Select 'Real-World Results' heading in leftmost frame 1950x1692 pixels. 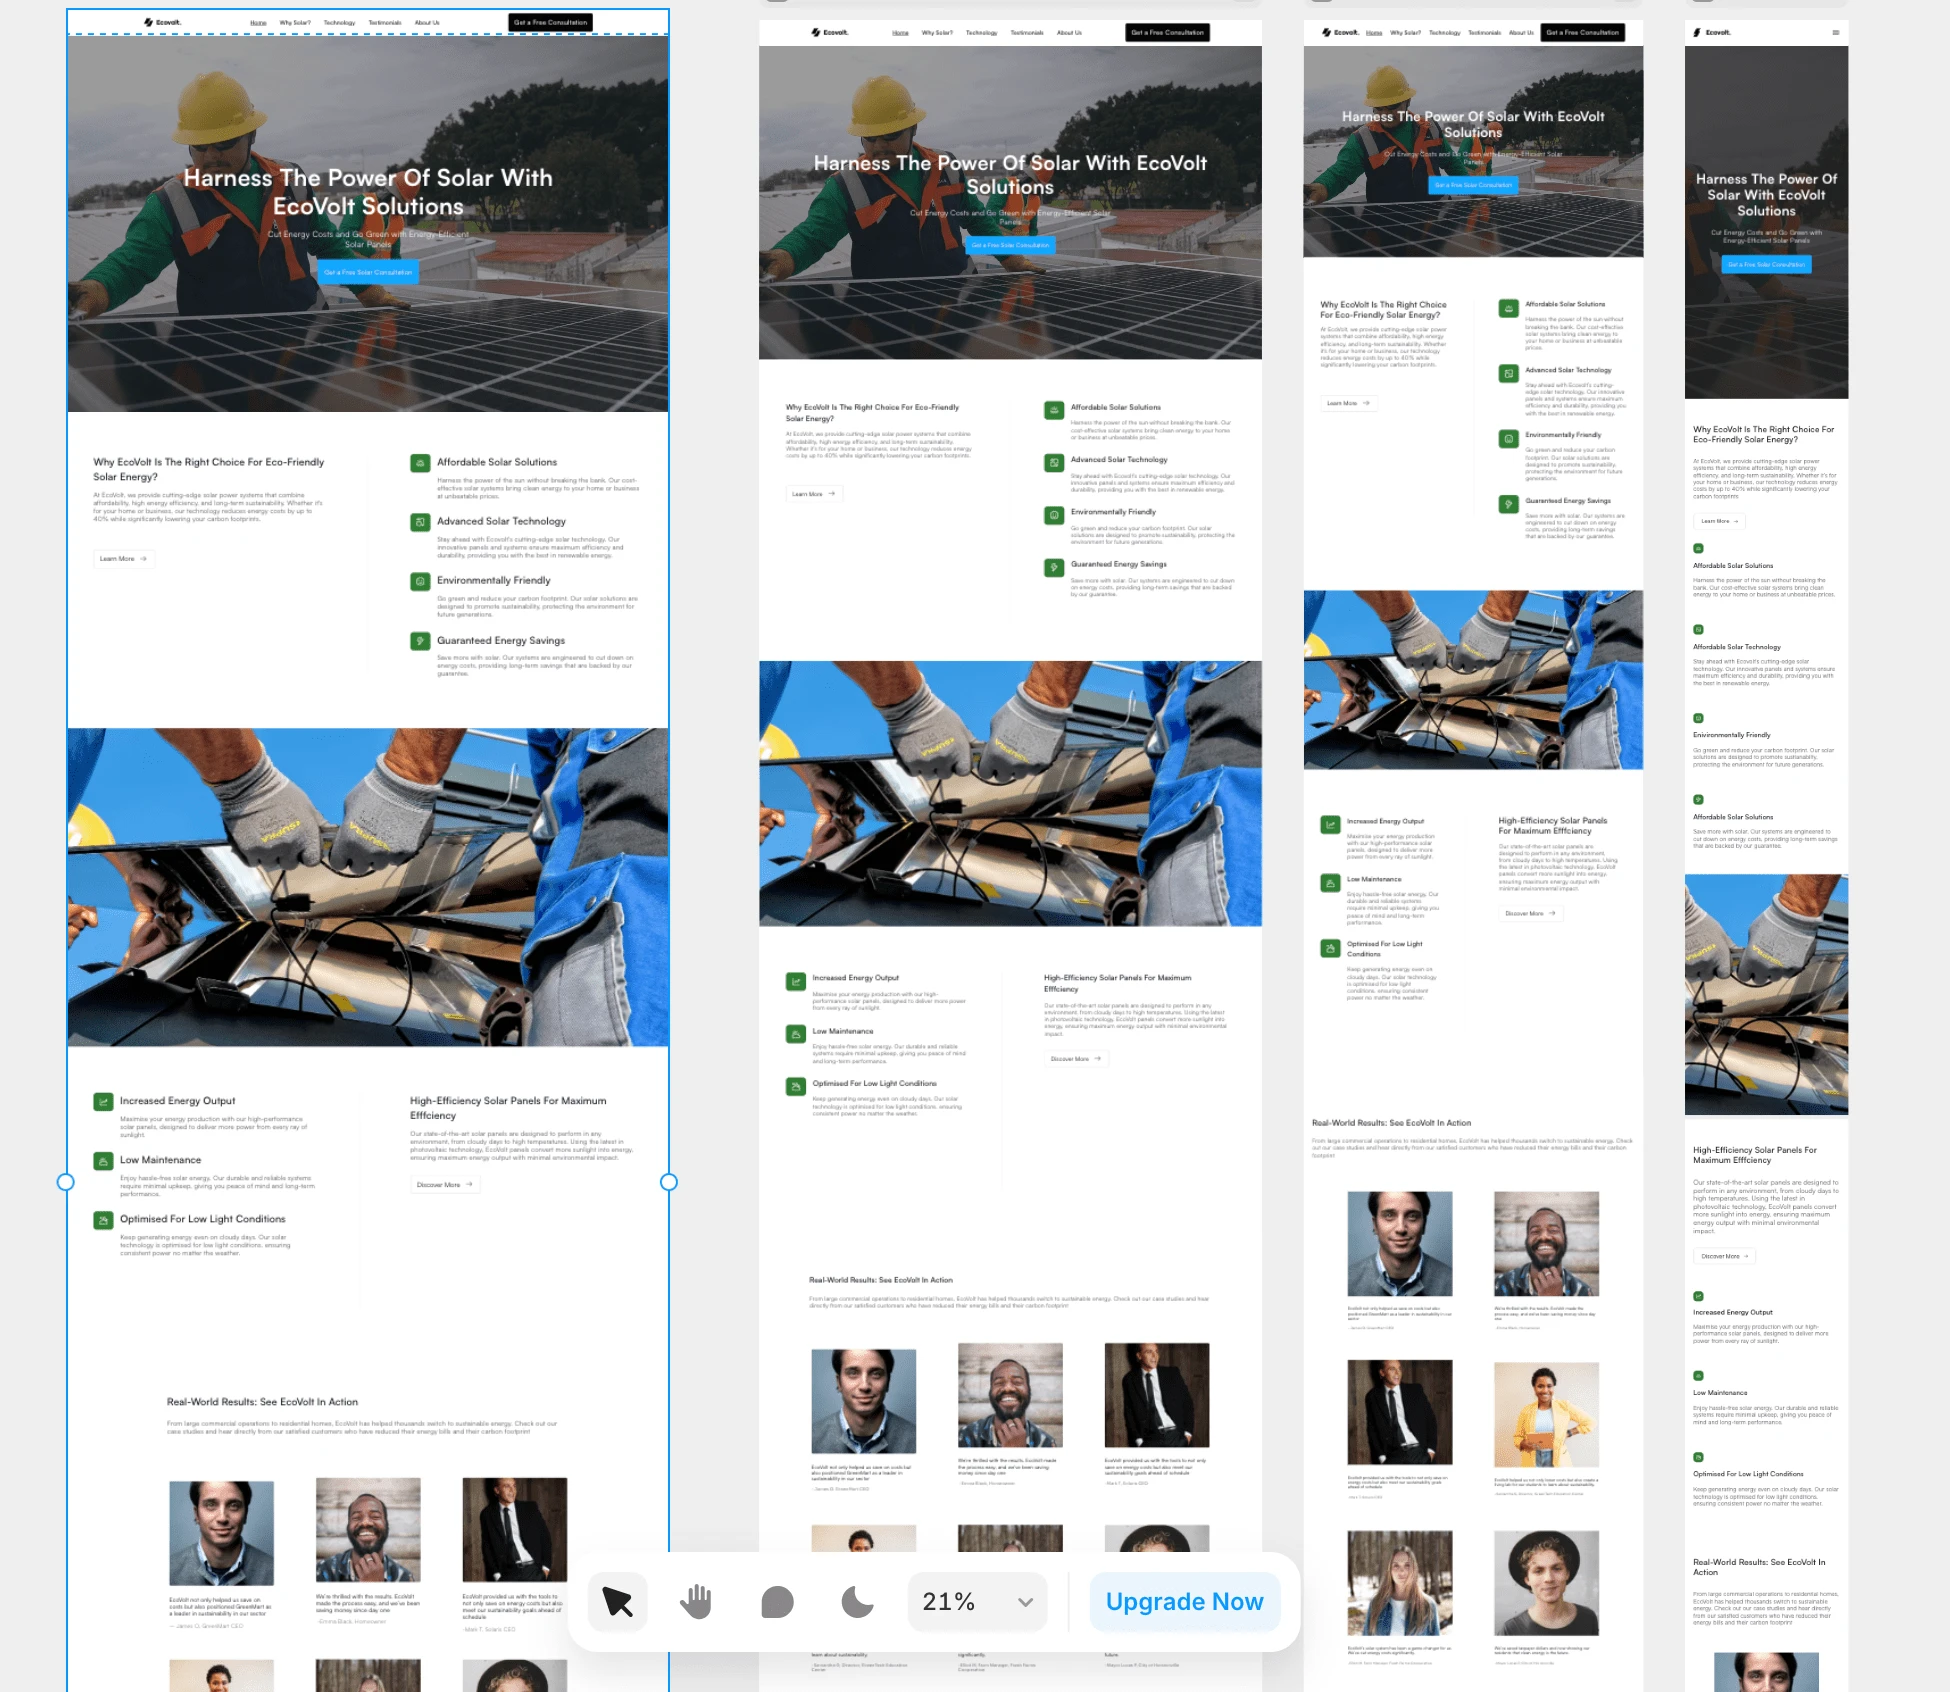pos(262,1402)
